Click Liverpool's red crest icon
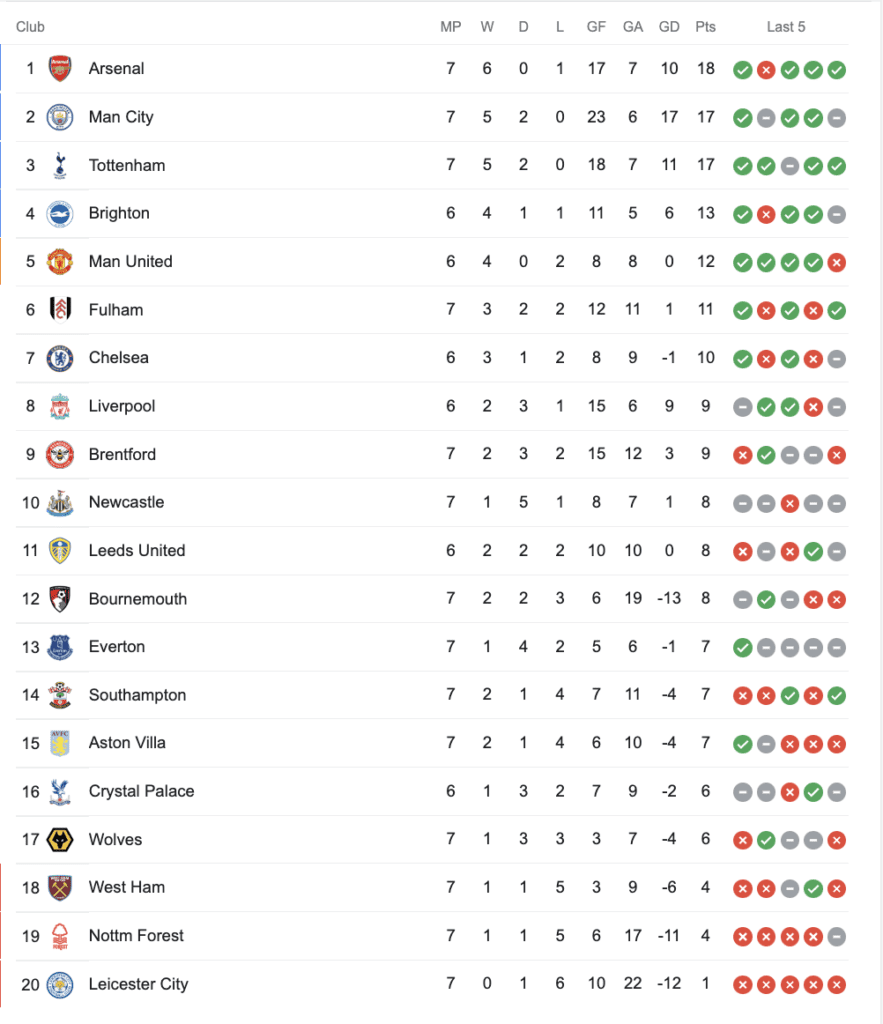This screenshot has height=1024, width=883. [60, 406]
